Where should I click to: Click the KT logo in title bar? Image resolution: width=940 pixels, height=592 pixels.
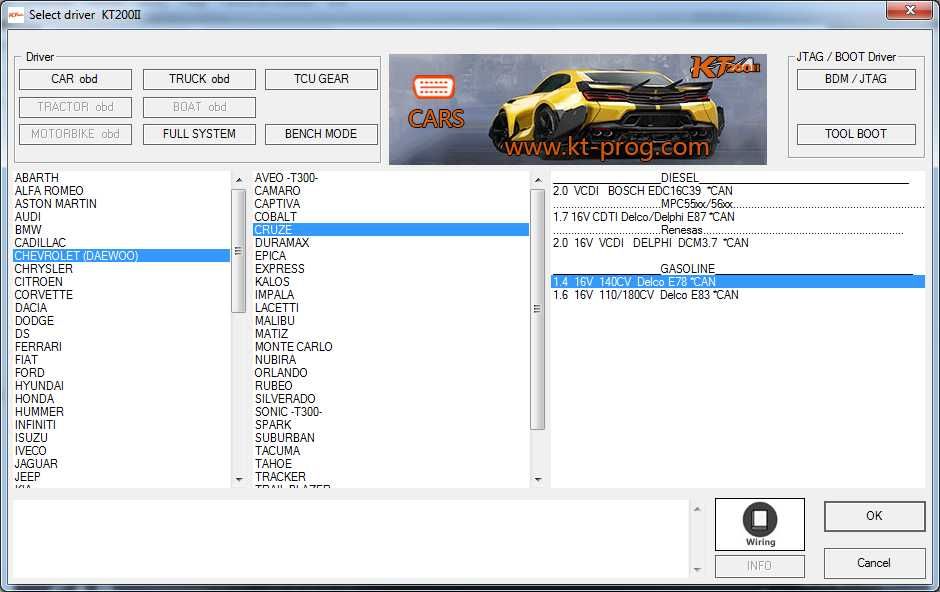pos(16,14)
